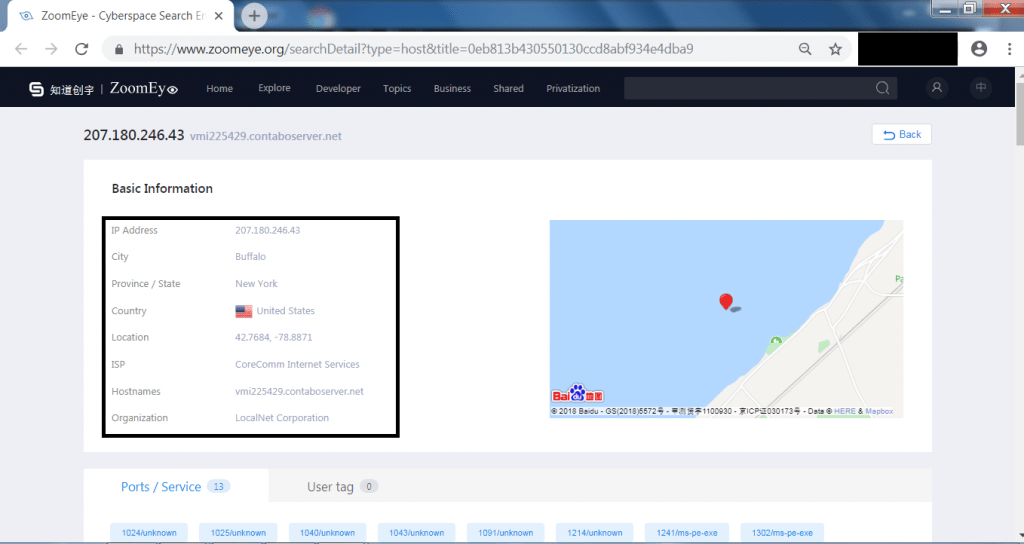Open the Explore menu item

(274, 88)
